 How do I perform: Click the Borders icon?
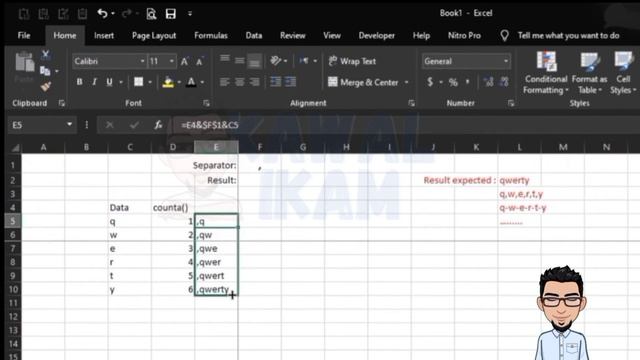(139, 82)
